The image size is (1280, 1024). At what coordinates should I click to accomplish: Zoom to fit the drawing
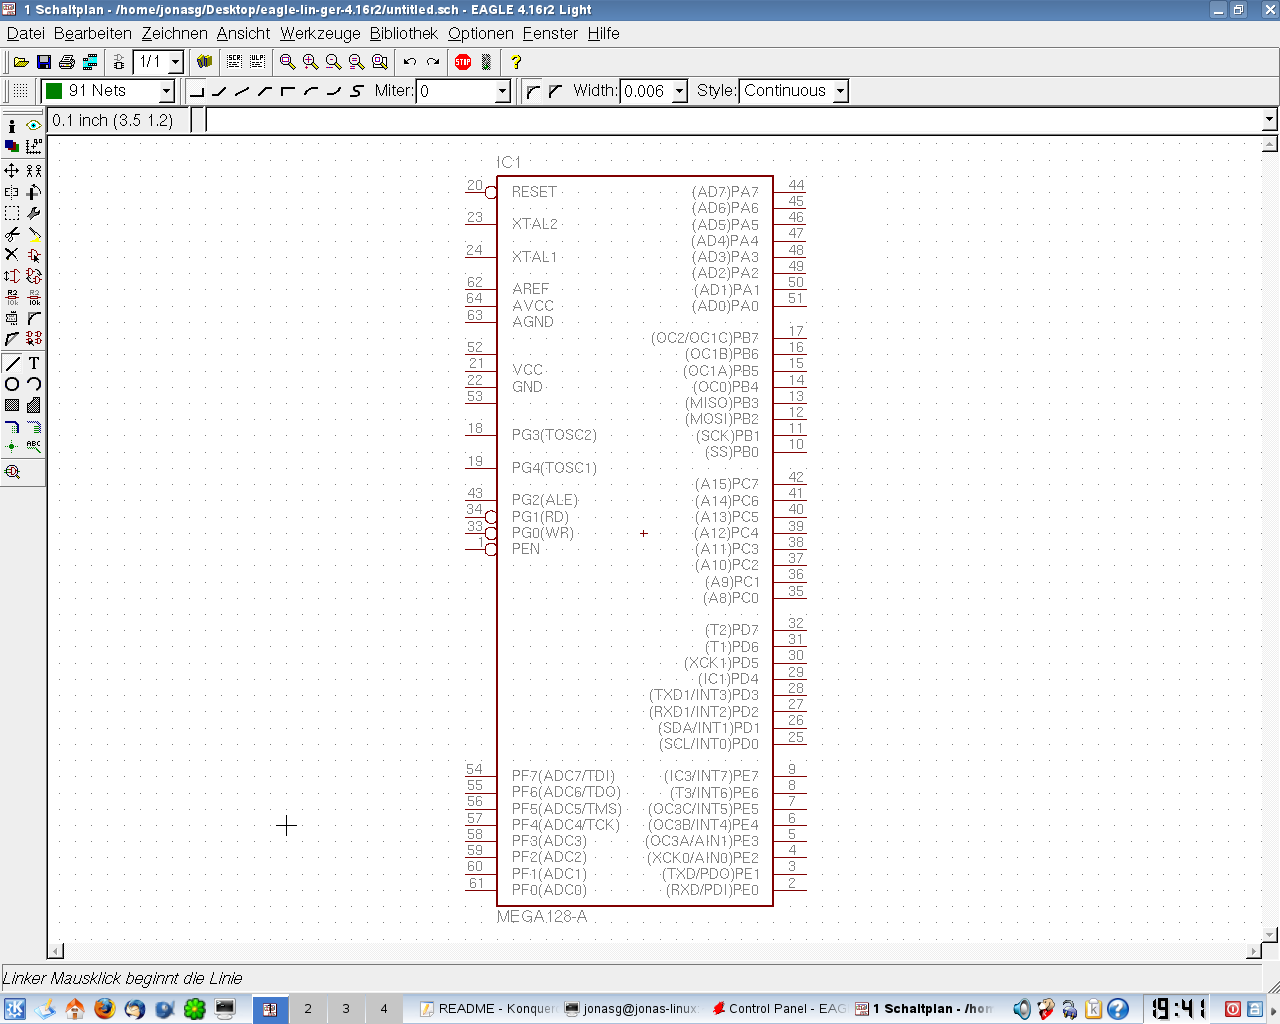[287, 62]
